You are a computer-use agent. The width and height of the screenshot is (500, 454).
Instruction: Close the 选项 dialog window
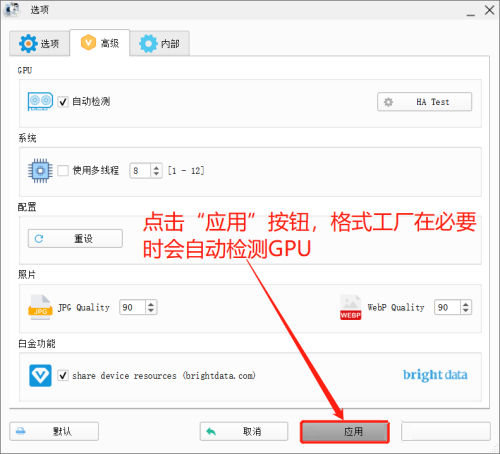click(489, 10)
